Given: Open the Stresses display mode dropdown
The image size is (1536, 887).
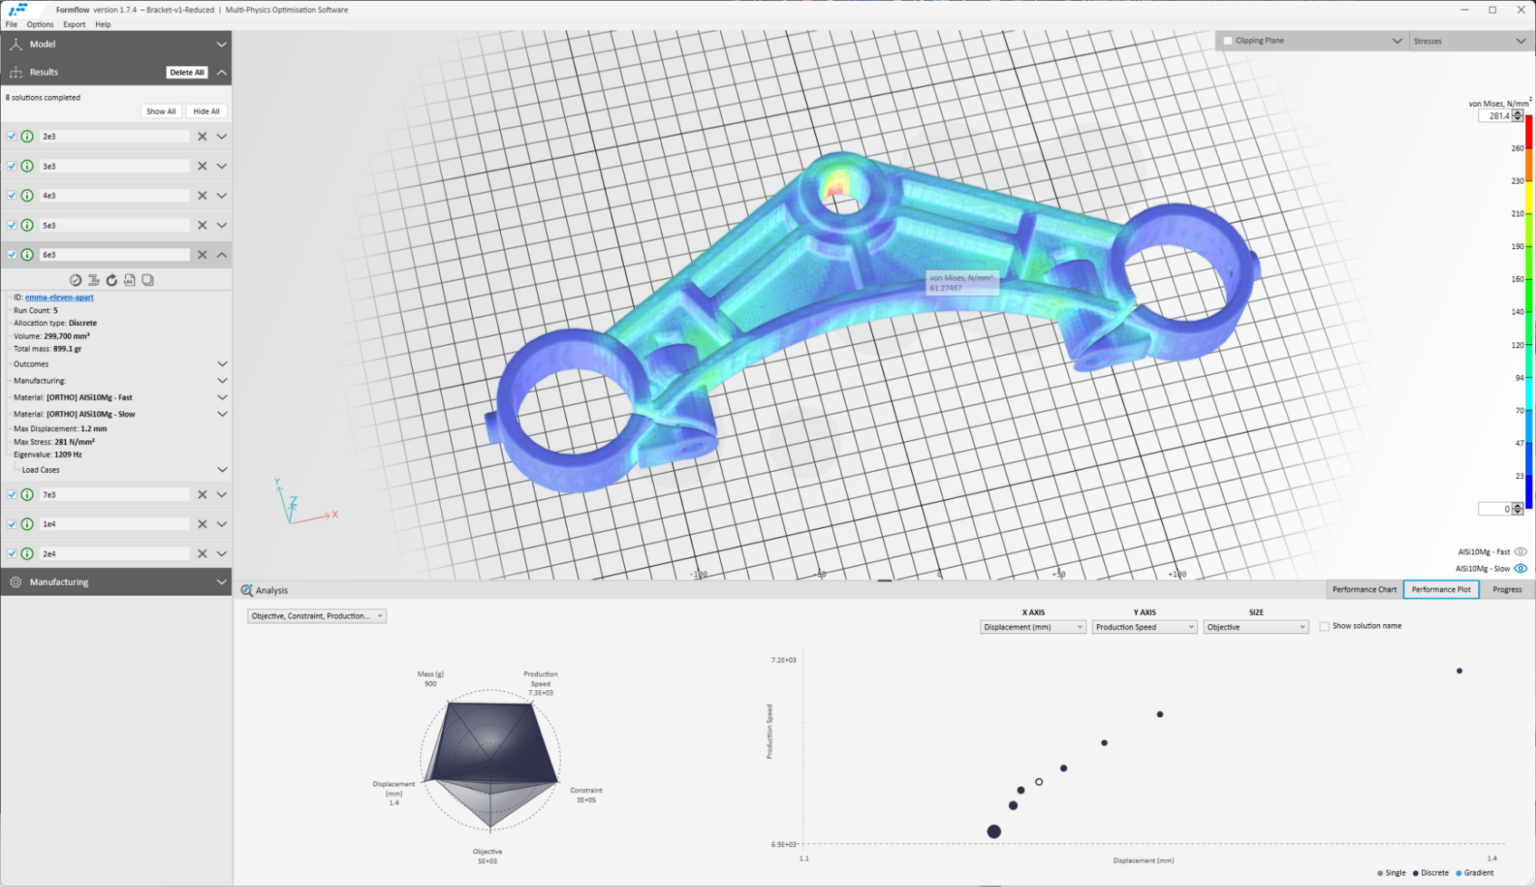Looking at the screenshot, I should pos(1468,40).
